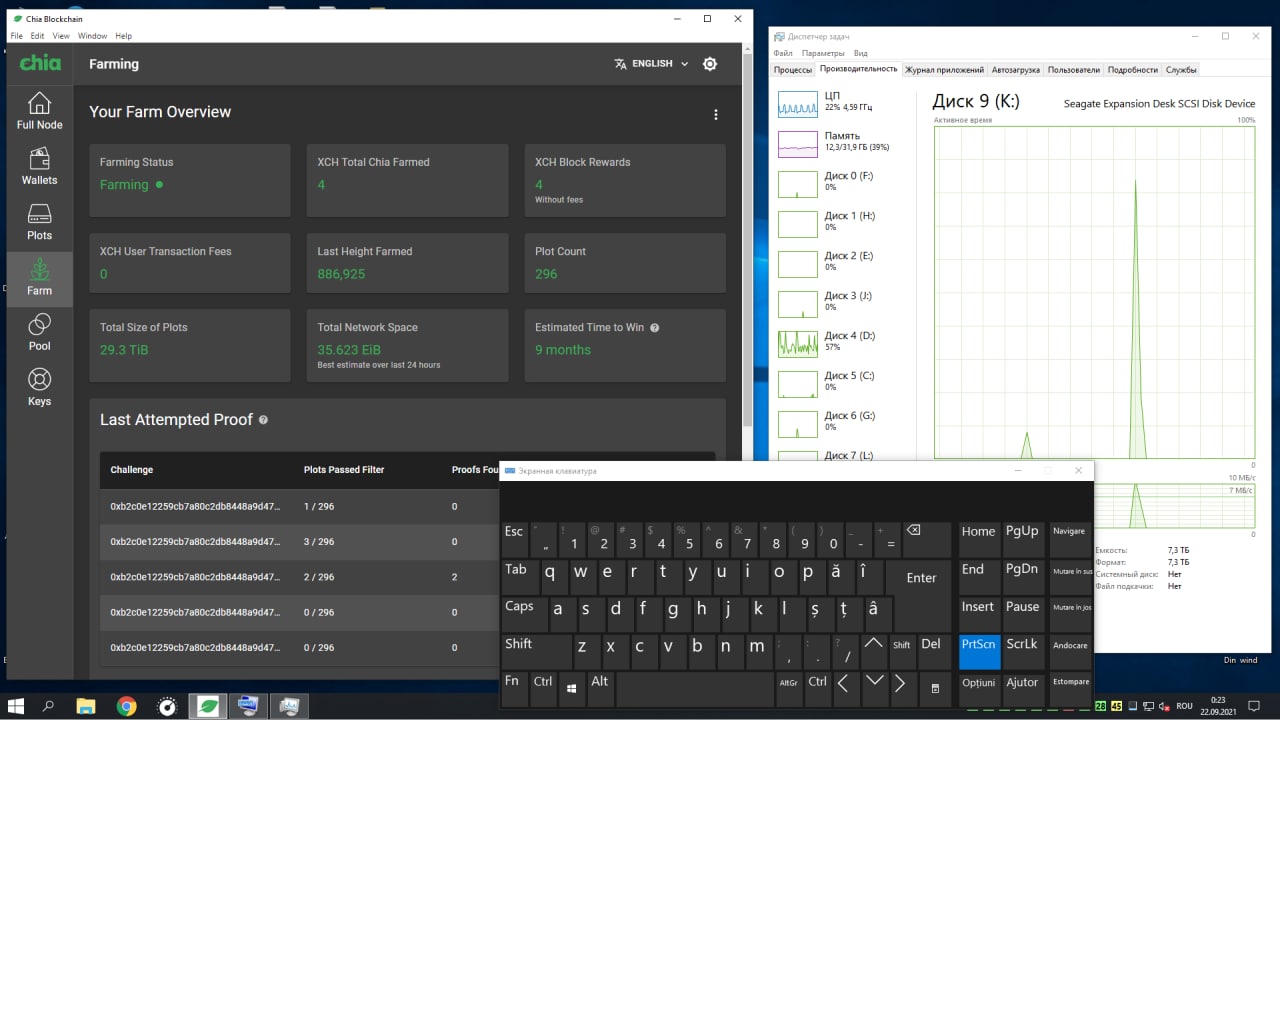Select Farm in Chia sidebar
1280x1014 pixels.
click(x=39, y=277)
